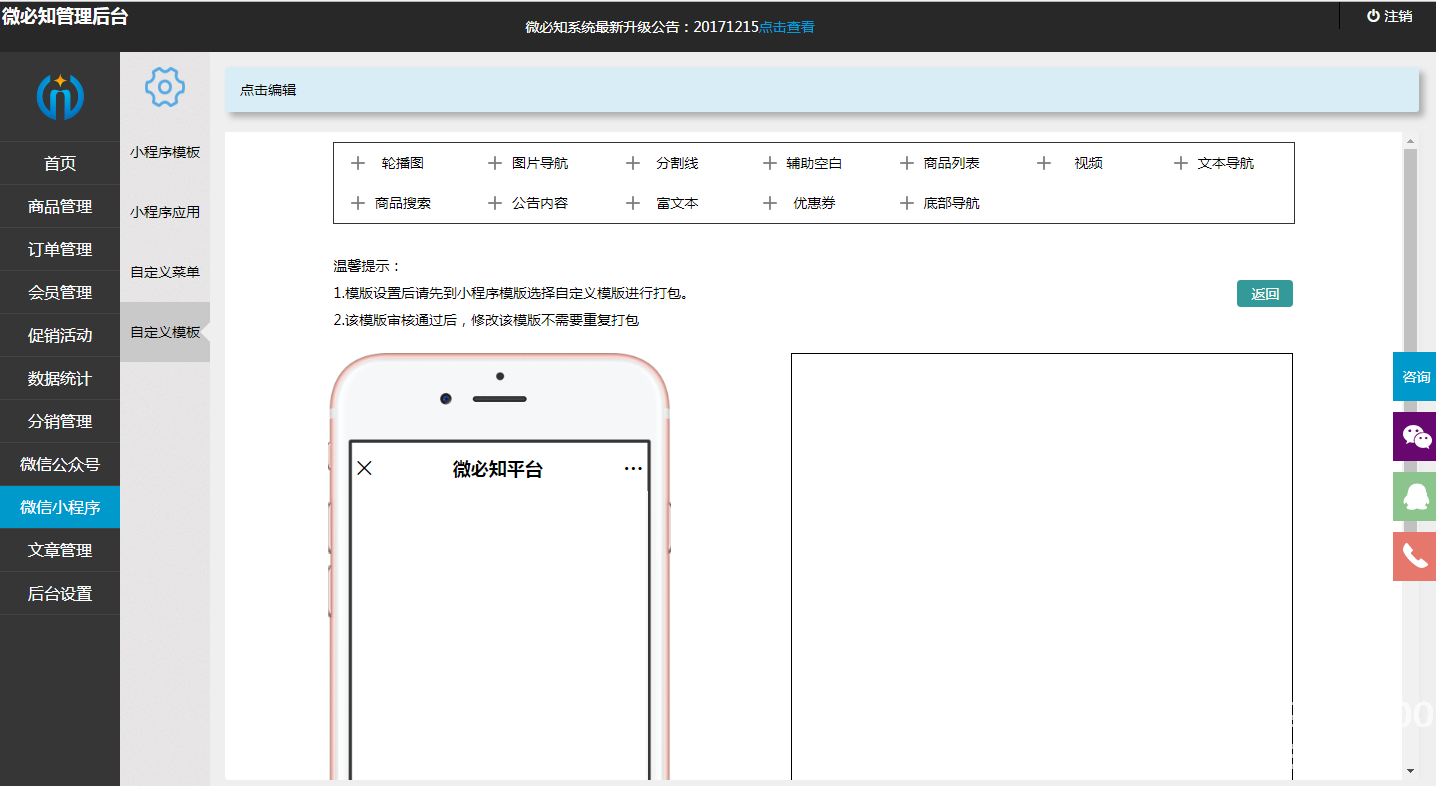Click the gear settings icon in submenu
1436x786 pixels.
165,87
